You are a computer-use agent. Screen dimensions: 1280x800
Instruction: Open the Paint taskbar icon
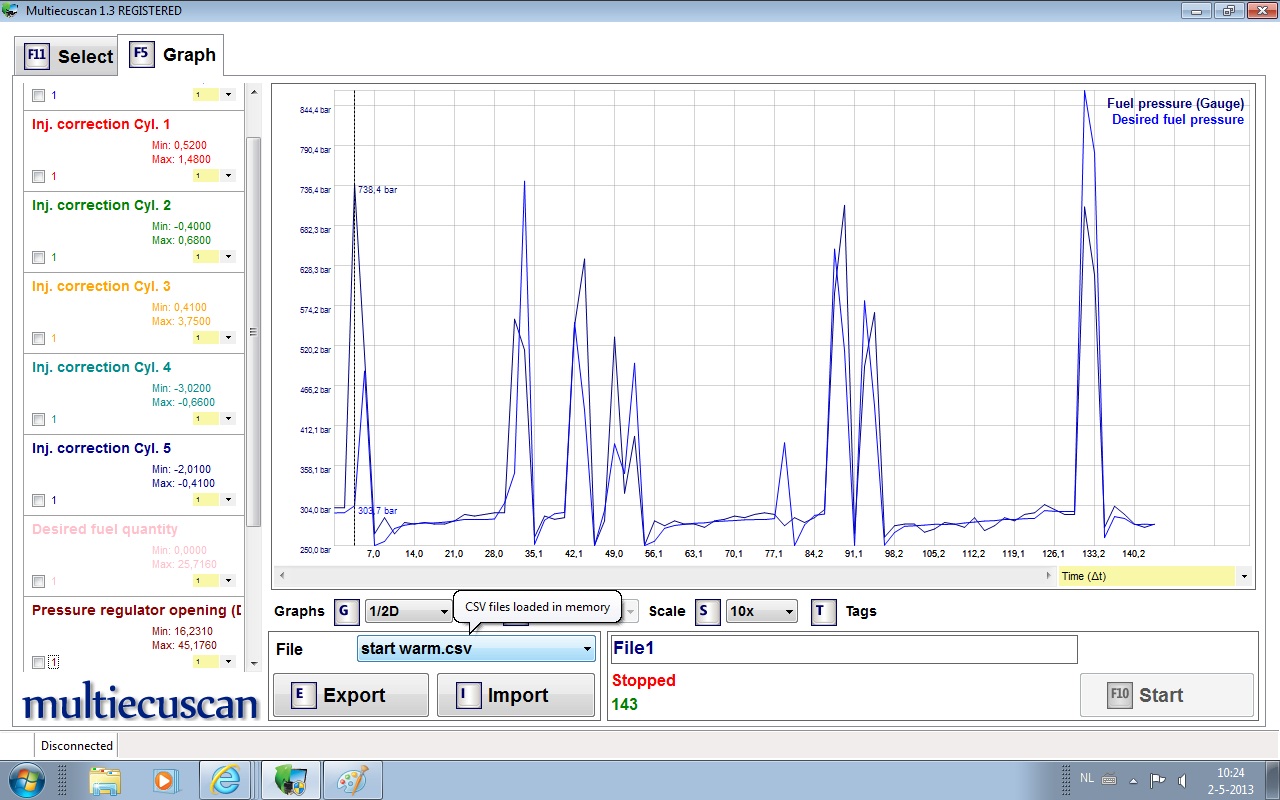pos(352,780)
